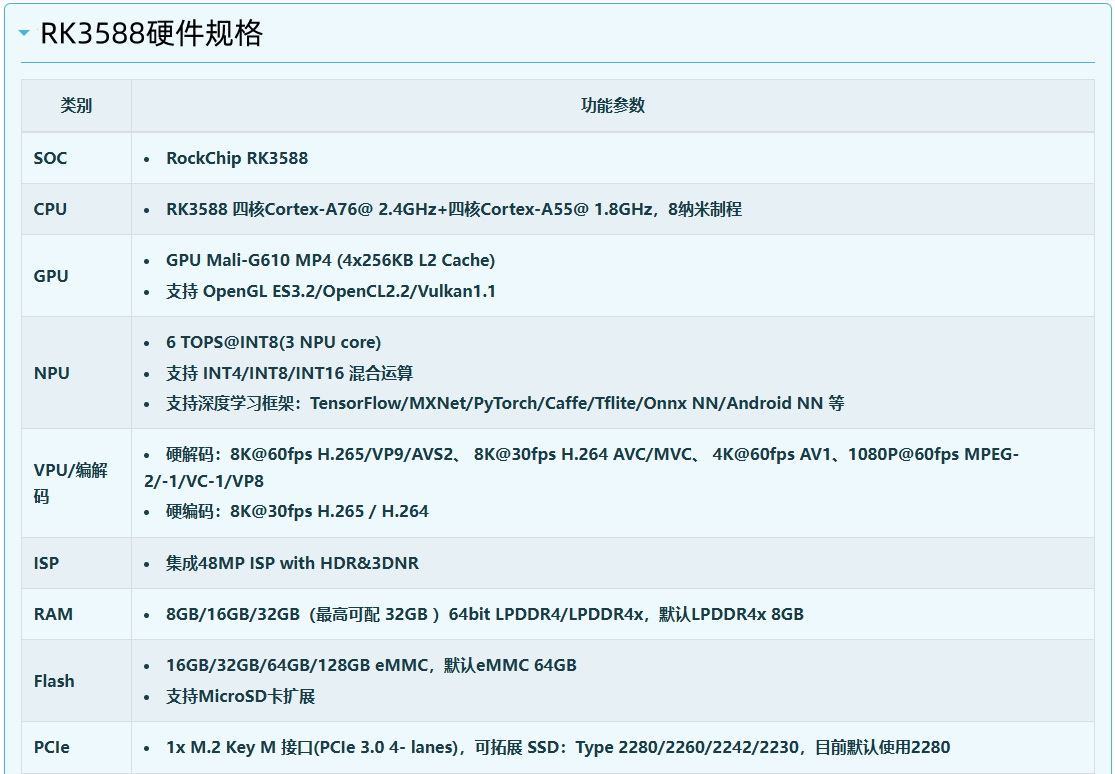Click the 硬编码 8K@30fps H.265 line
Viewport: 1115px width, 774px height.
pyautogui.click(x=297, y=511)
